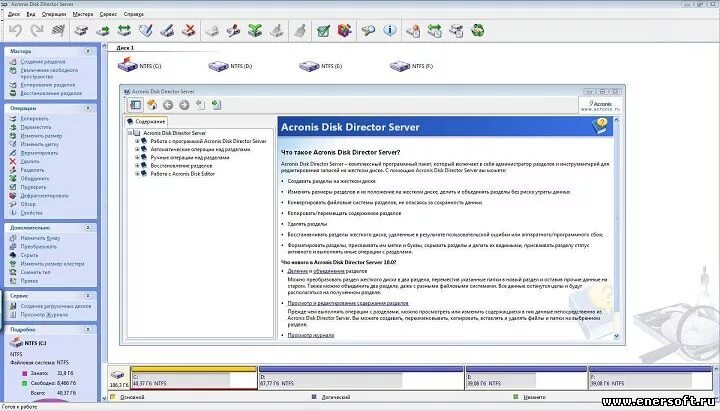Click 'Создание разделов' wizard link
Image resolution: width=720 pixels, height=411 pixels.
coord(43,62)
